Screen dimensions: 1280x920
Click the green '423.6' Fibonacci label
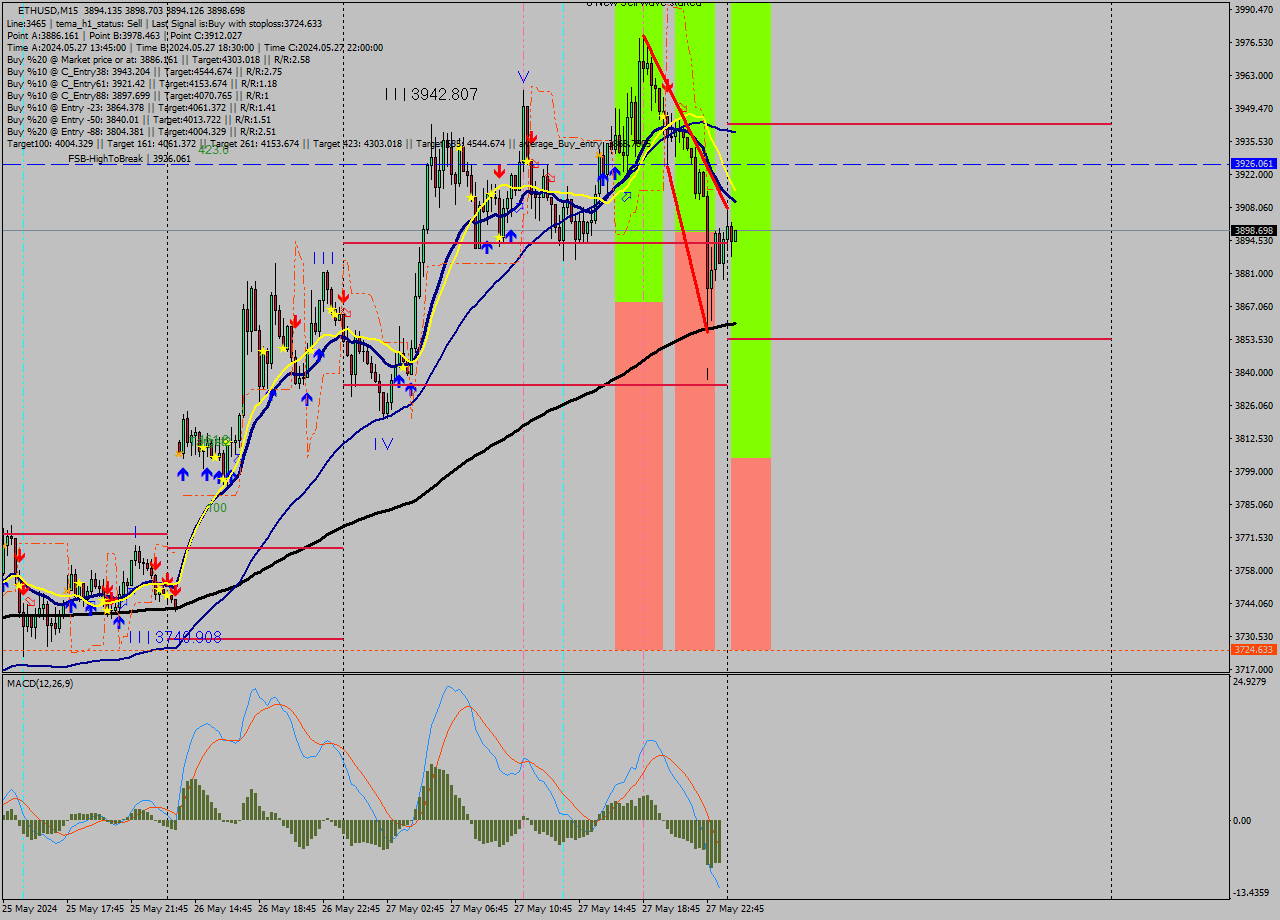tap(213, 149)
